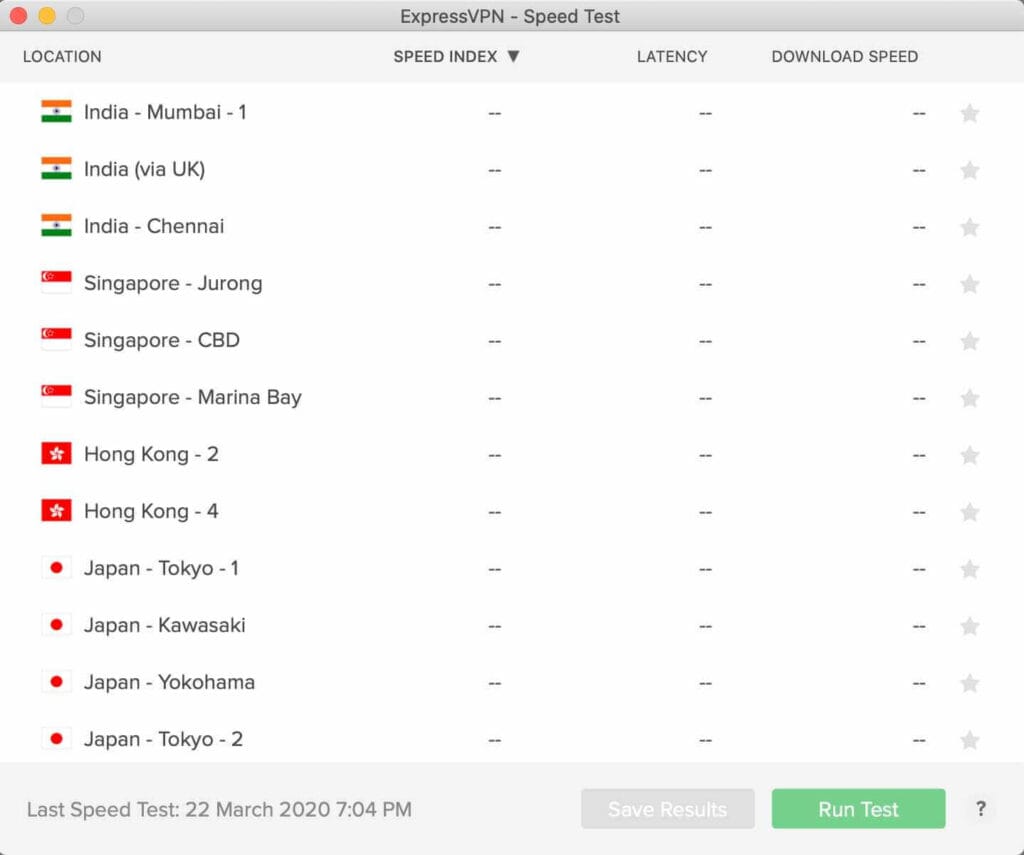Toggle the favorite star for Hong Kong - 4
Image resolution: width=1024 pixels, height=855 pixels.
(970, 512)
